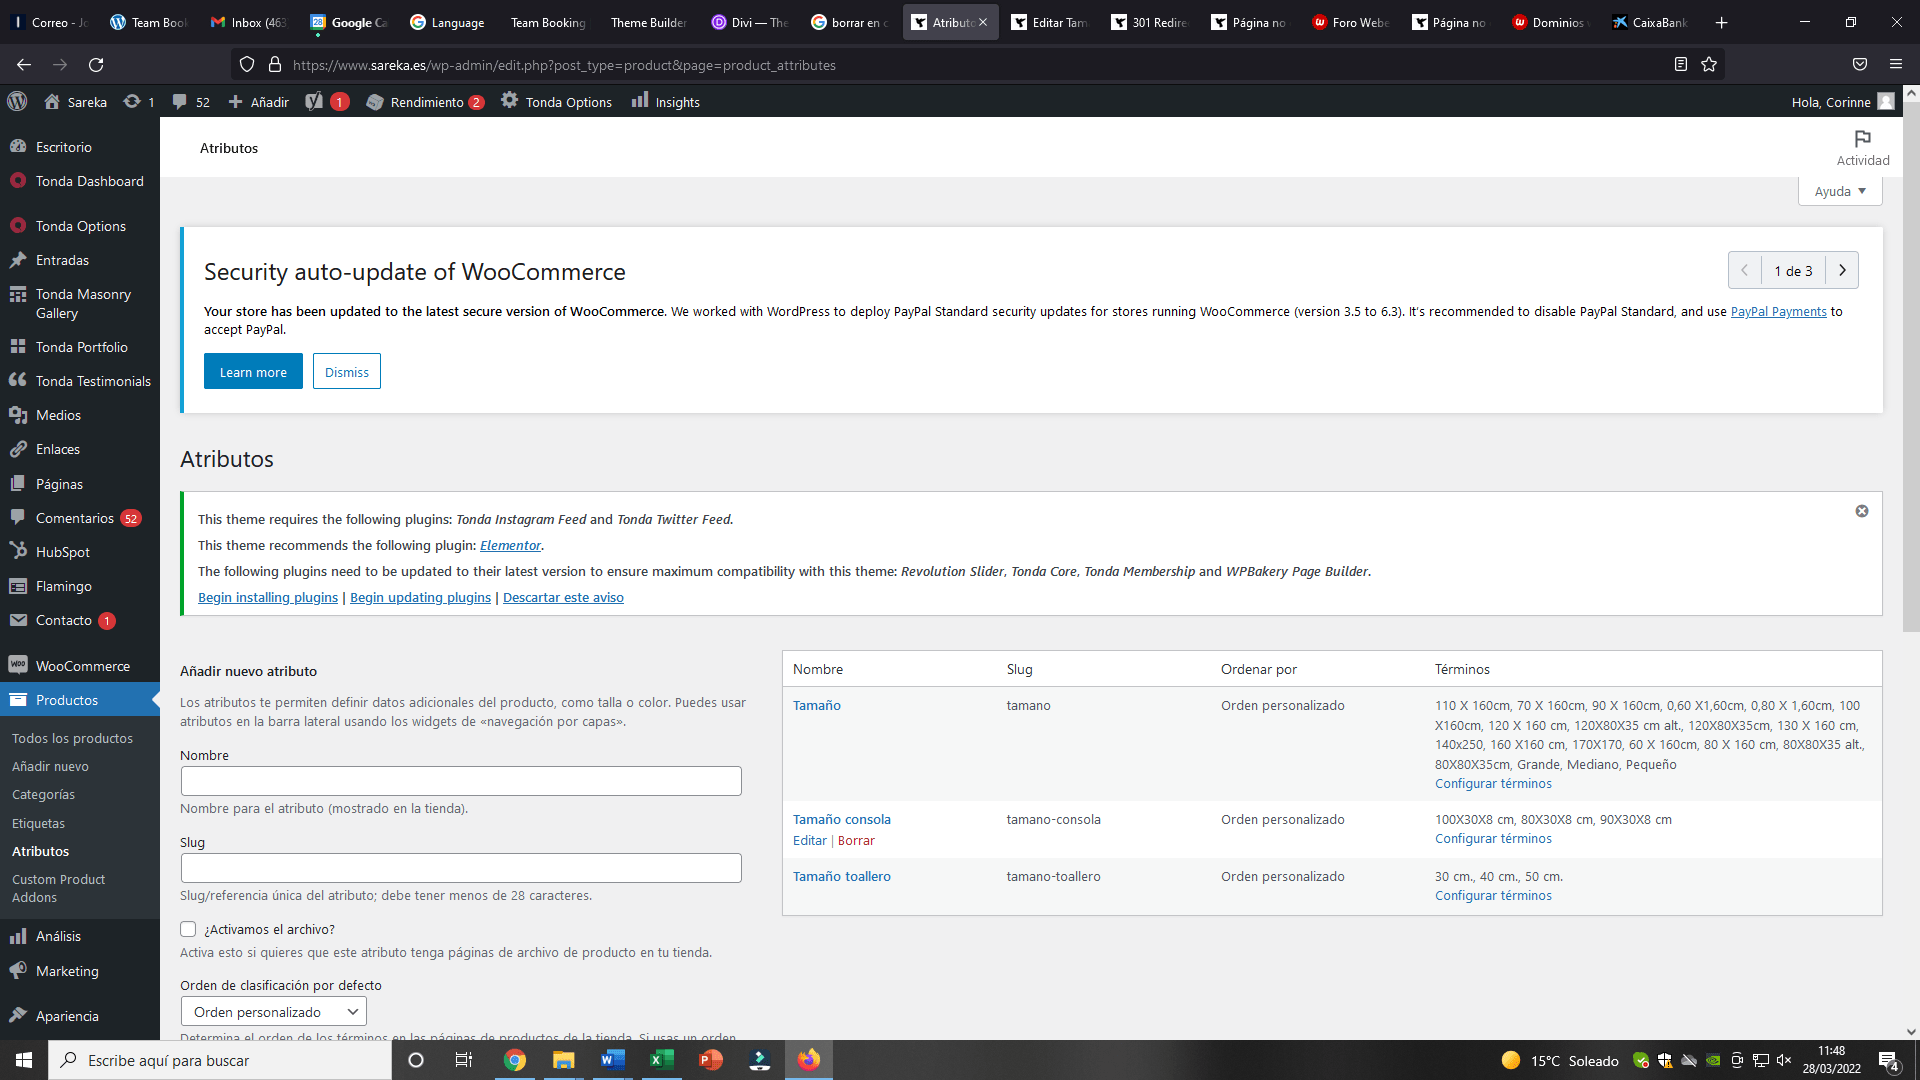Open Categorías product submenu
Image resolution: width=1920 pixels, height=1080 pixels.
(43, 794)
